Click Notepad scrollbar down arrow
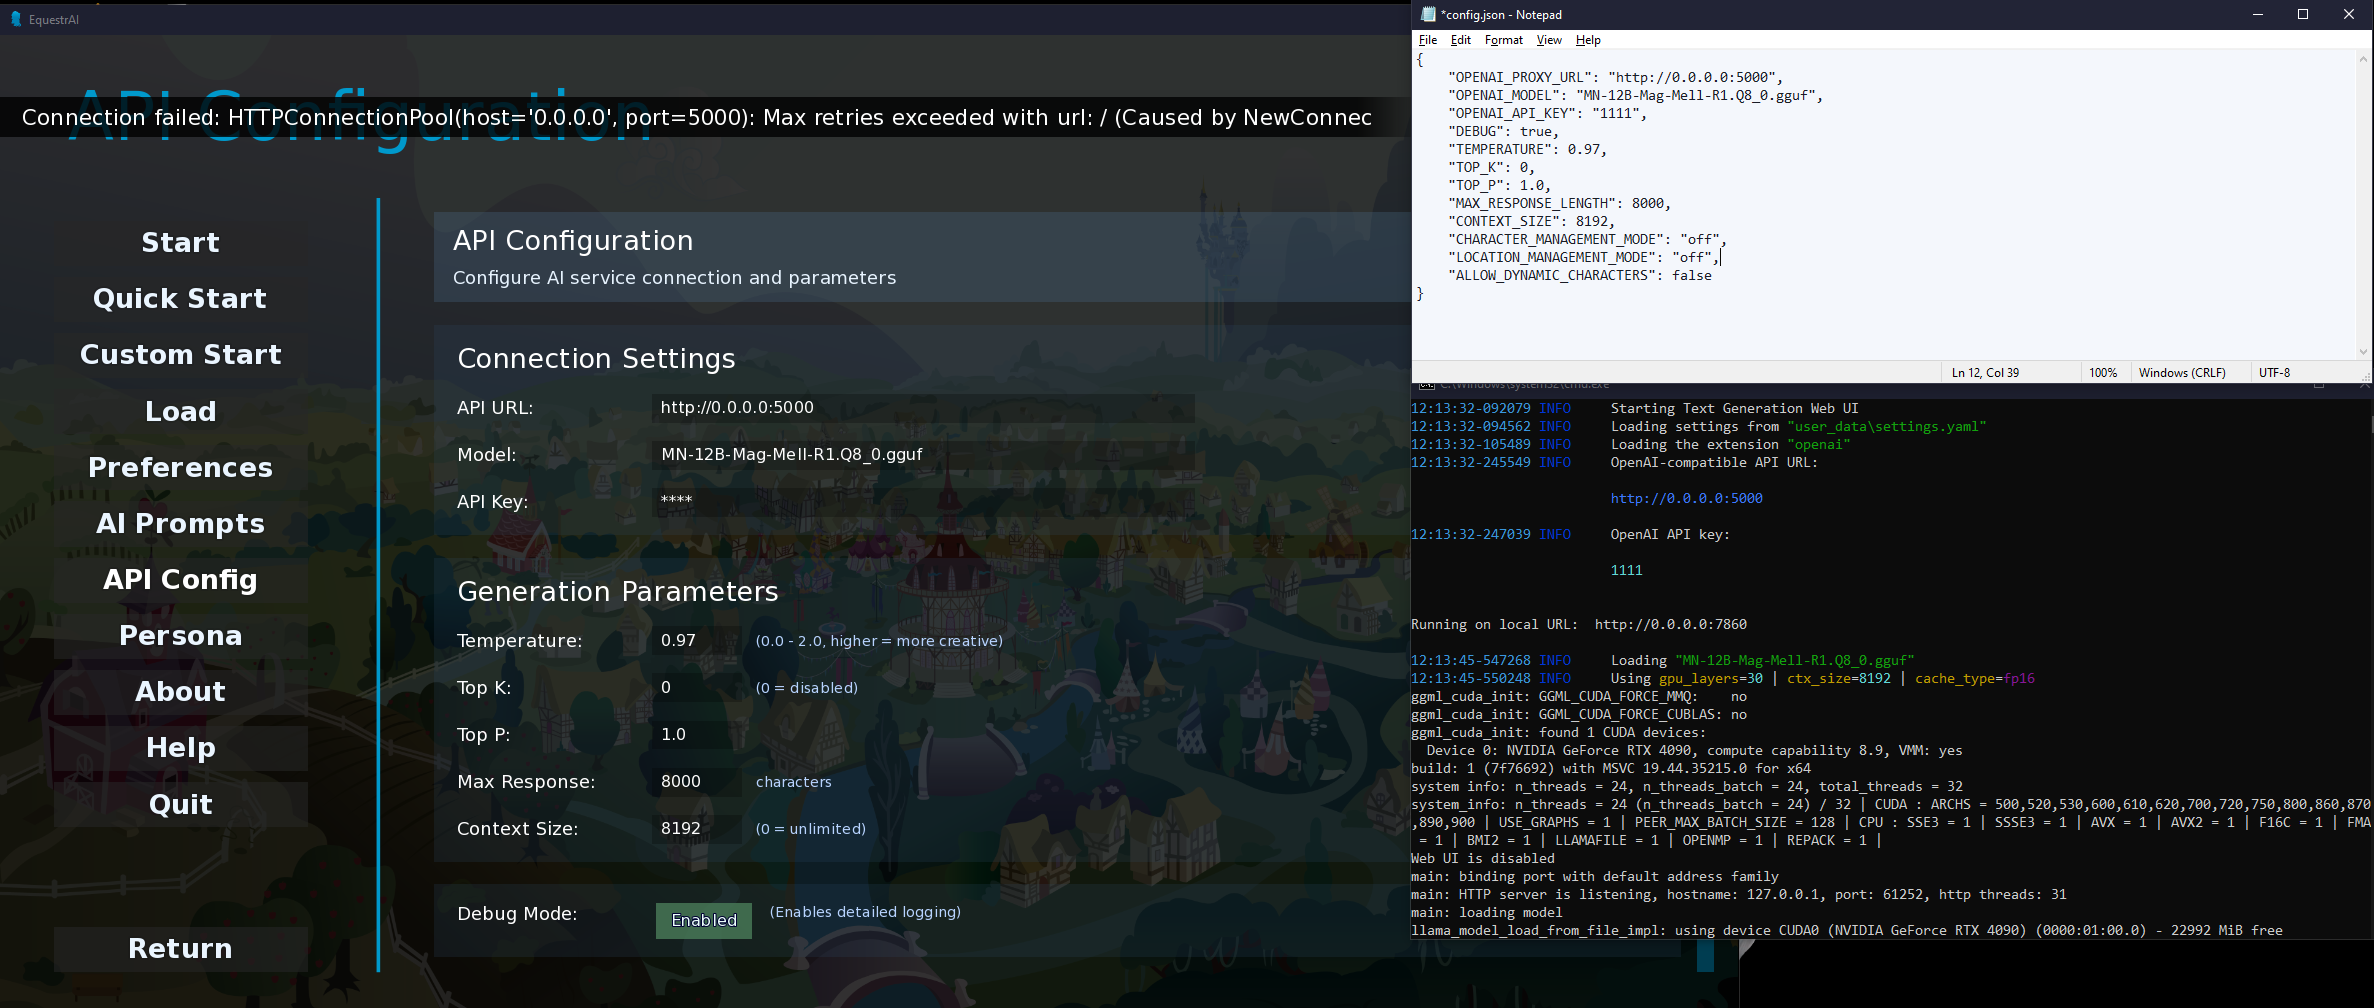This screenshot has height=1008, width=2374. coord(2364,352)
